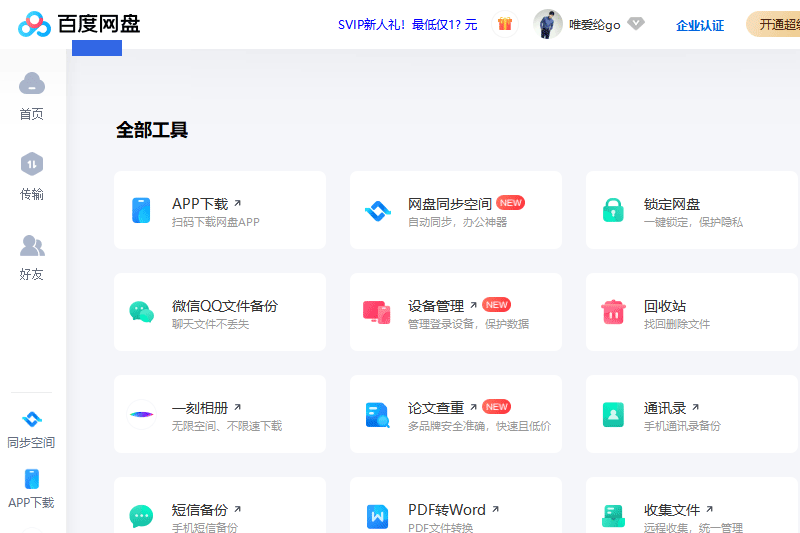This screenshot has height=533, width=800.
Task: Click external-link arrow beside card title APP下载
Action: pos(237,204)
